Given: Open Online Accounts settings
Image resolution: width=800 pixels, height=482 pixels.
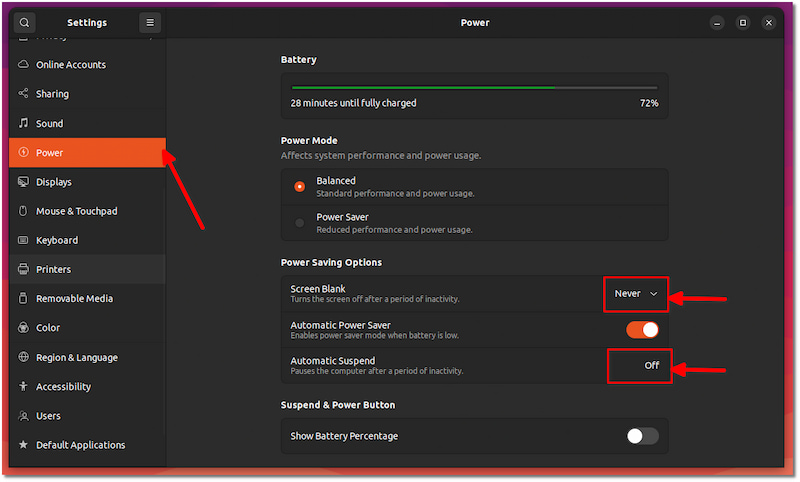Looking at the screenshot, I should click(87, 65).
